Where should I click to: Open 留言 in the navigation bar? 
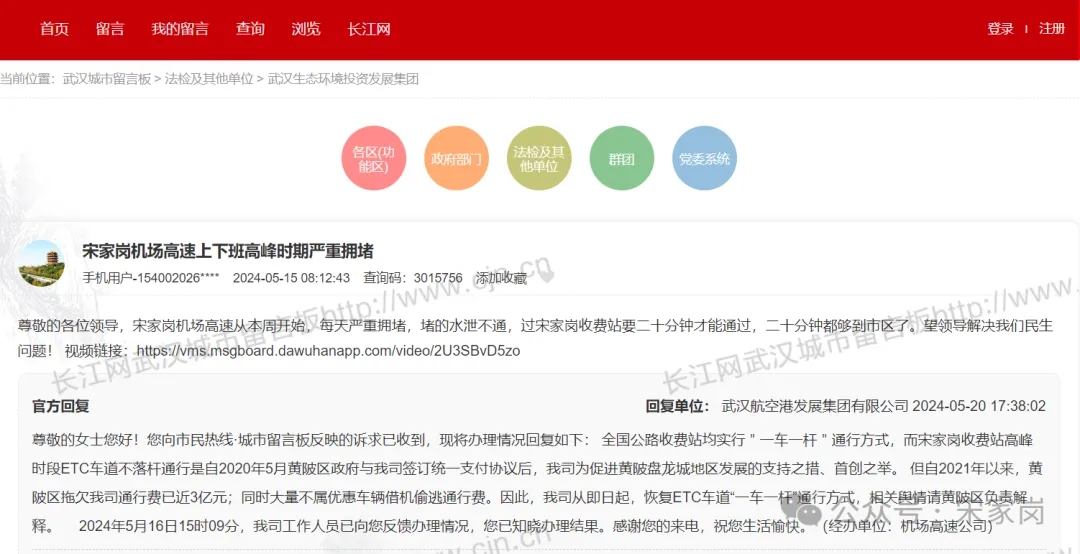click(110, 29)
